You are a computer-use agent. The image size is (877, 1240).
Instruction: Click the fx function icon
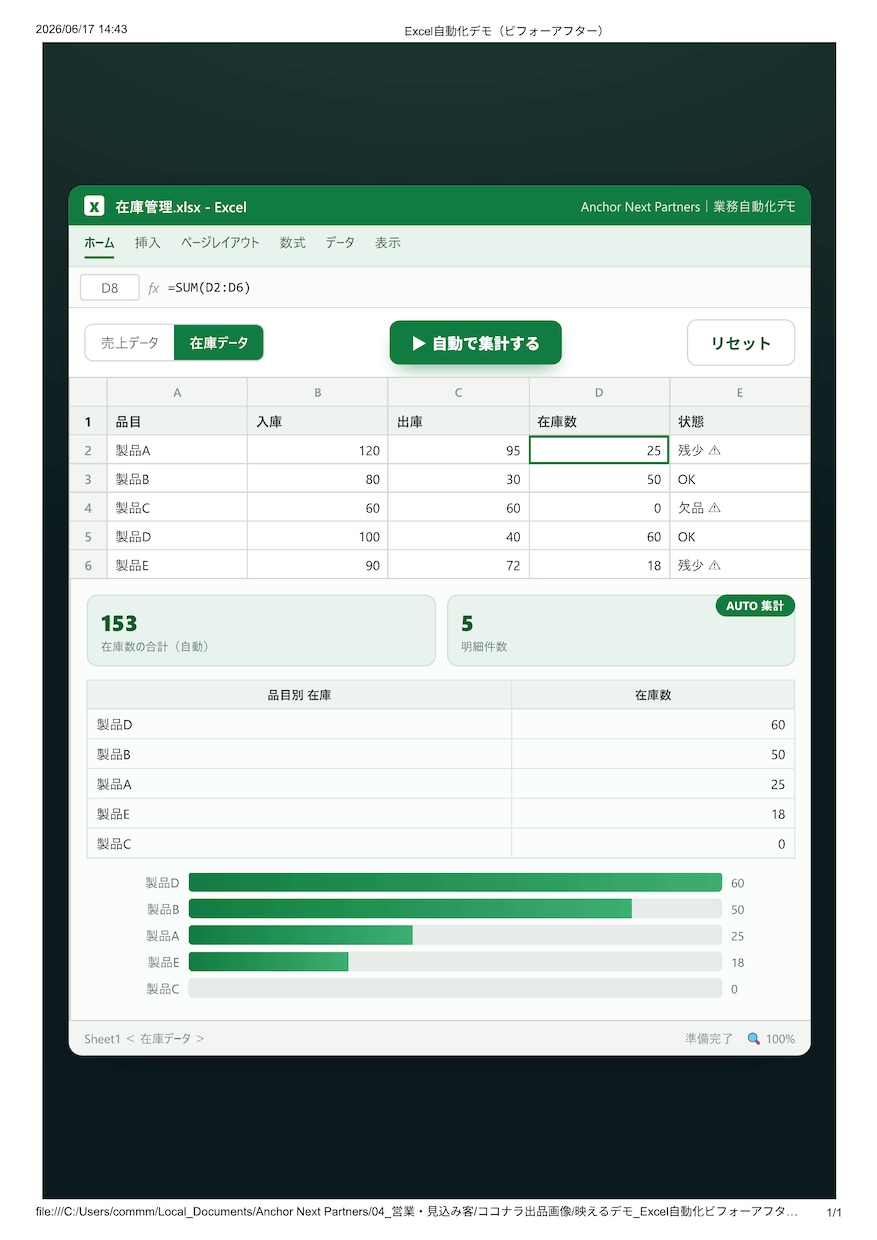tap(154, 288)
